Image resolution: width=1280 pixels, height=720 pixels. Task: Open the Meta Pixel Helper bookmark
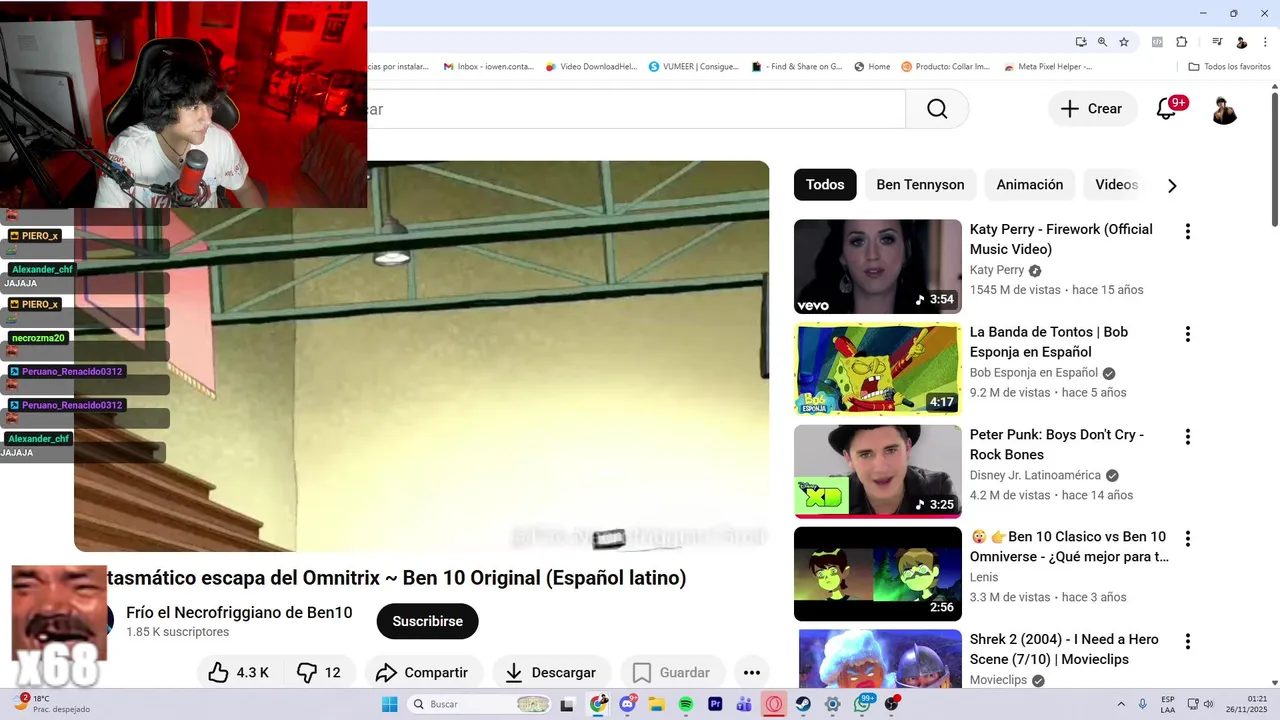(1047, 67)
